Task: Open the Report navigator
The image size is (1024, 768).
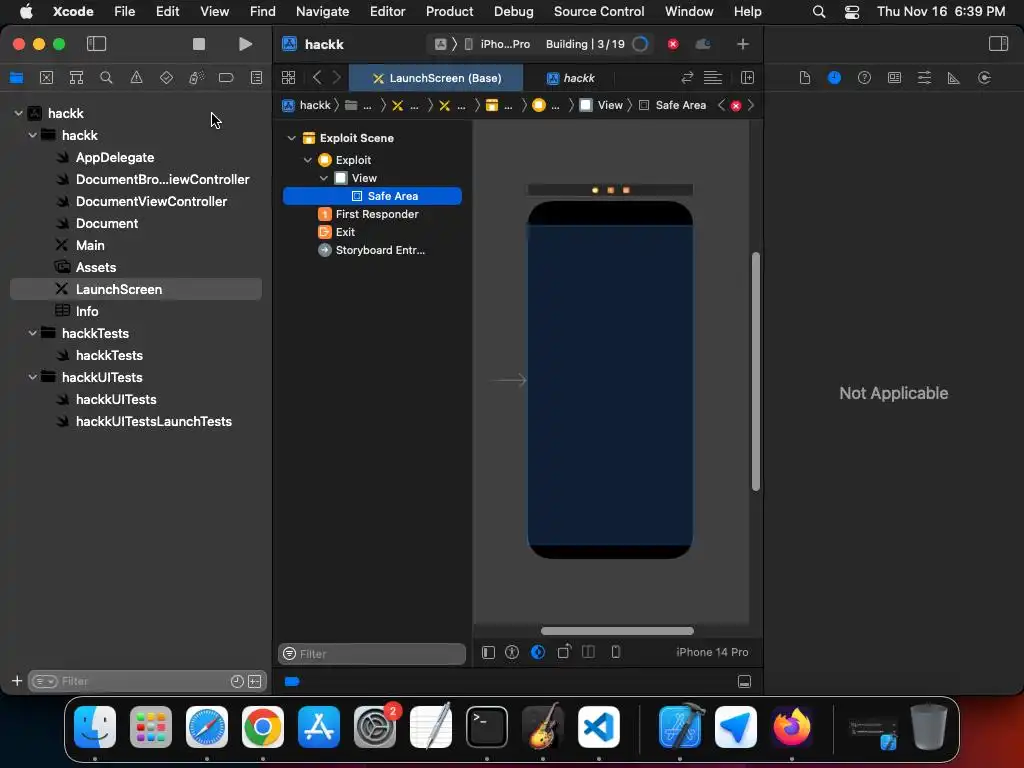Action: pos(257,78)
